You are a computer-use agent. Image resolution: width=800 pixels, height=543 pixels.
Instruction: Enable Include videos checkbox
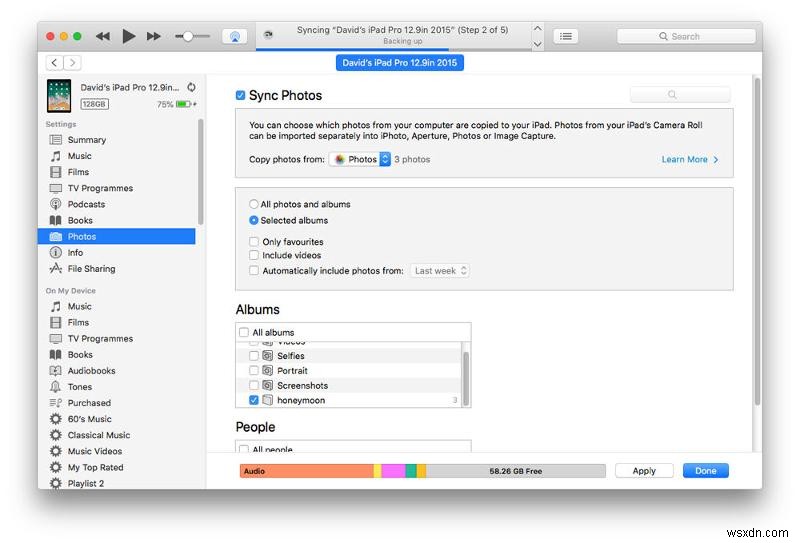coord(254,255)
